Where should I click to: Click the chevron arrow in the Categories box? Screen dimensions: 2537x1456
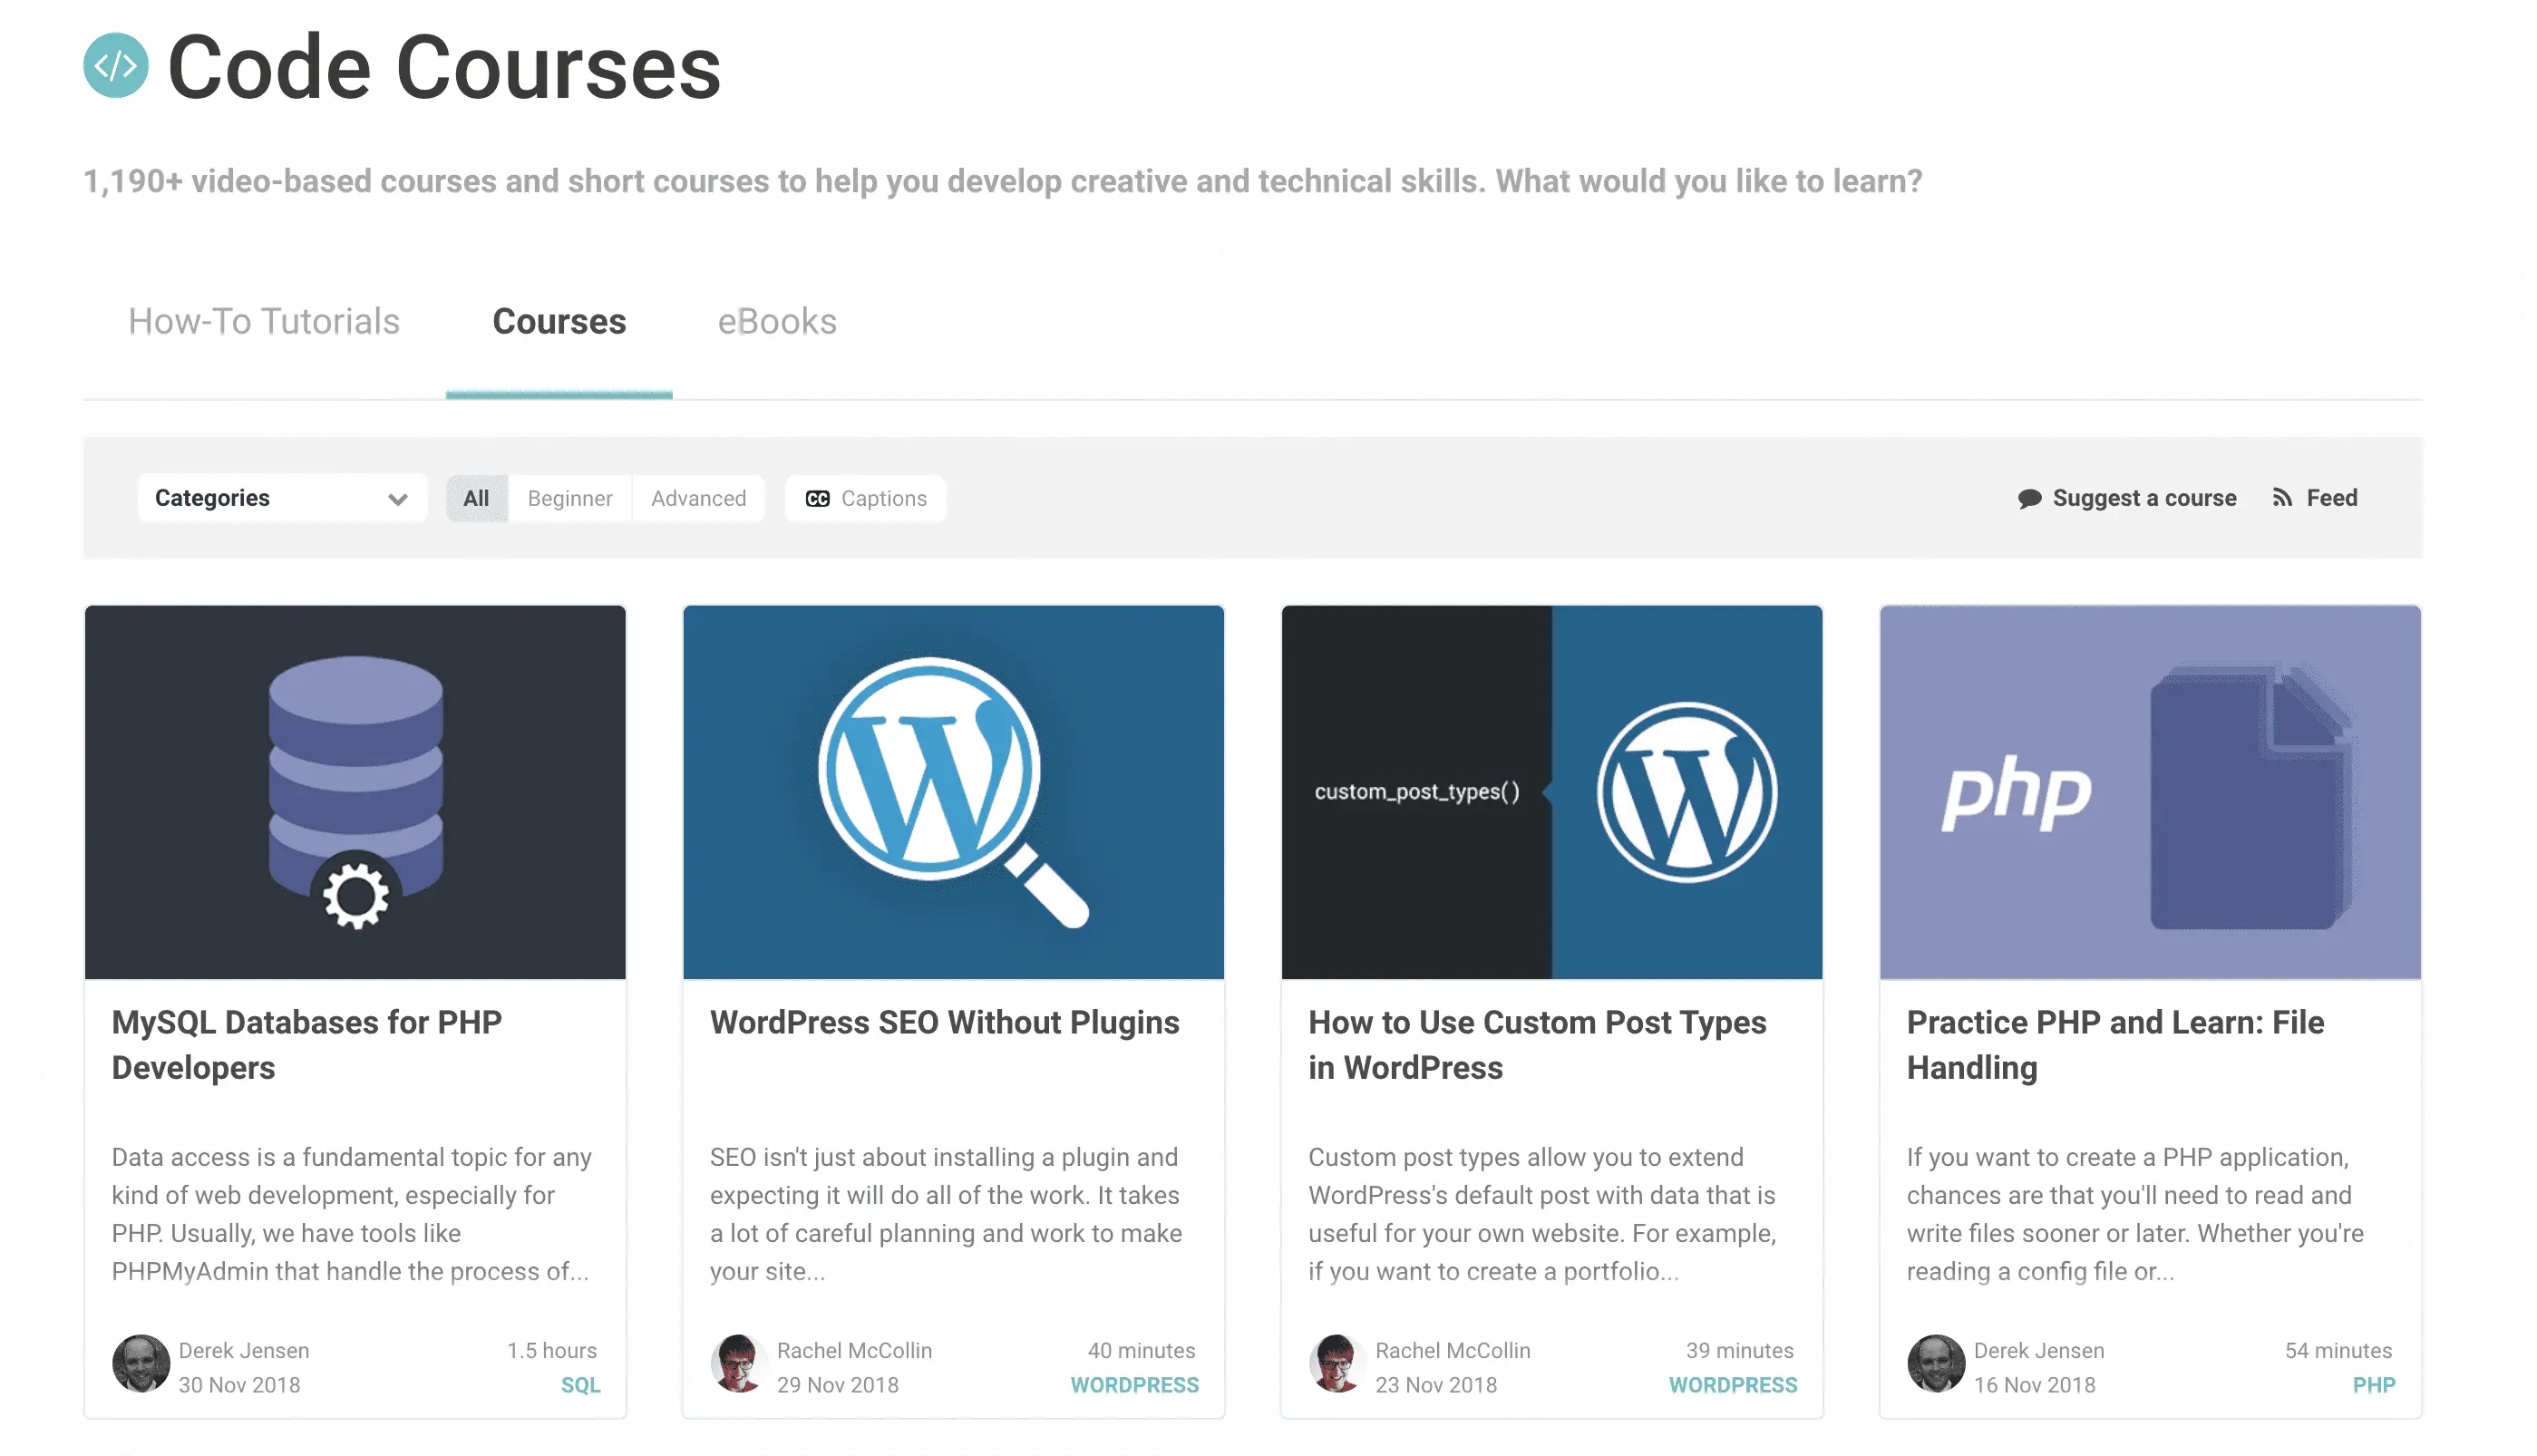[x=398, y=499]
